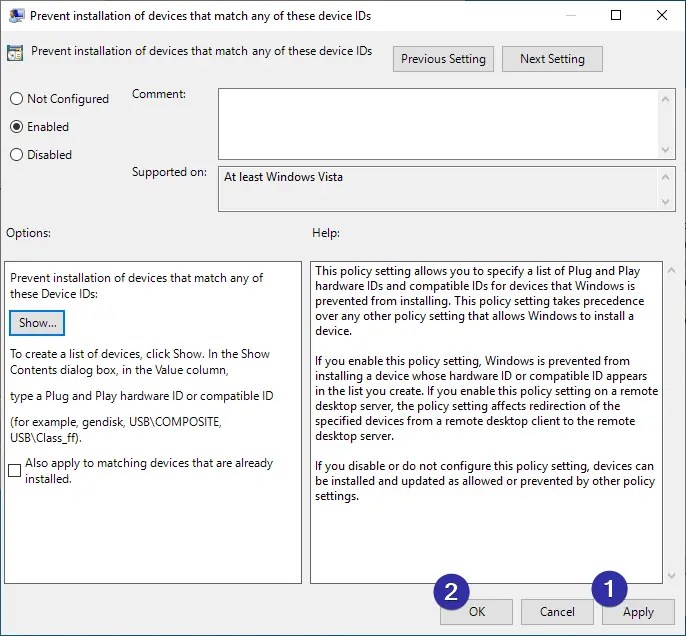
Task: Click the 'At least Windows Vista' text
Action: [283, 177]
